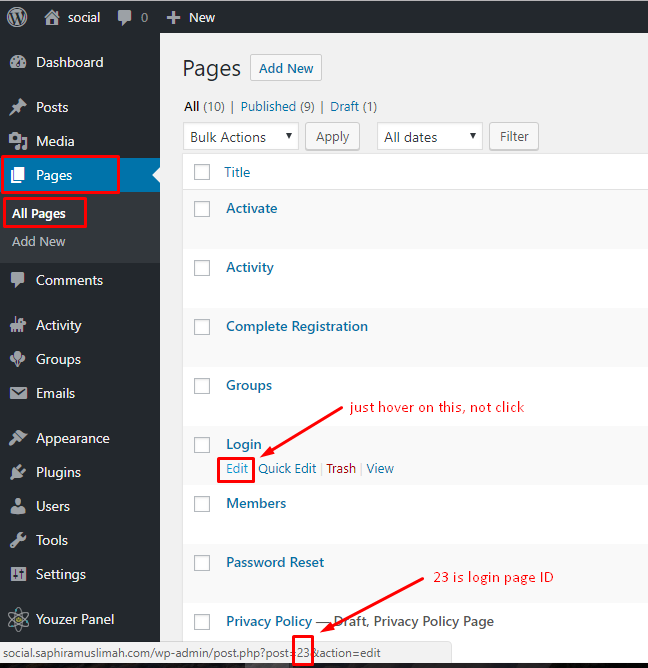
Task: Check the Password Reset checkbox
Action: pyautogui.click(x=202, y=563)
